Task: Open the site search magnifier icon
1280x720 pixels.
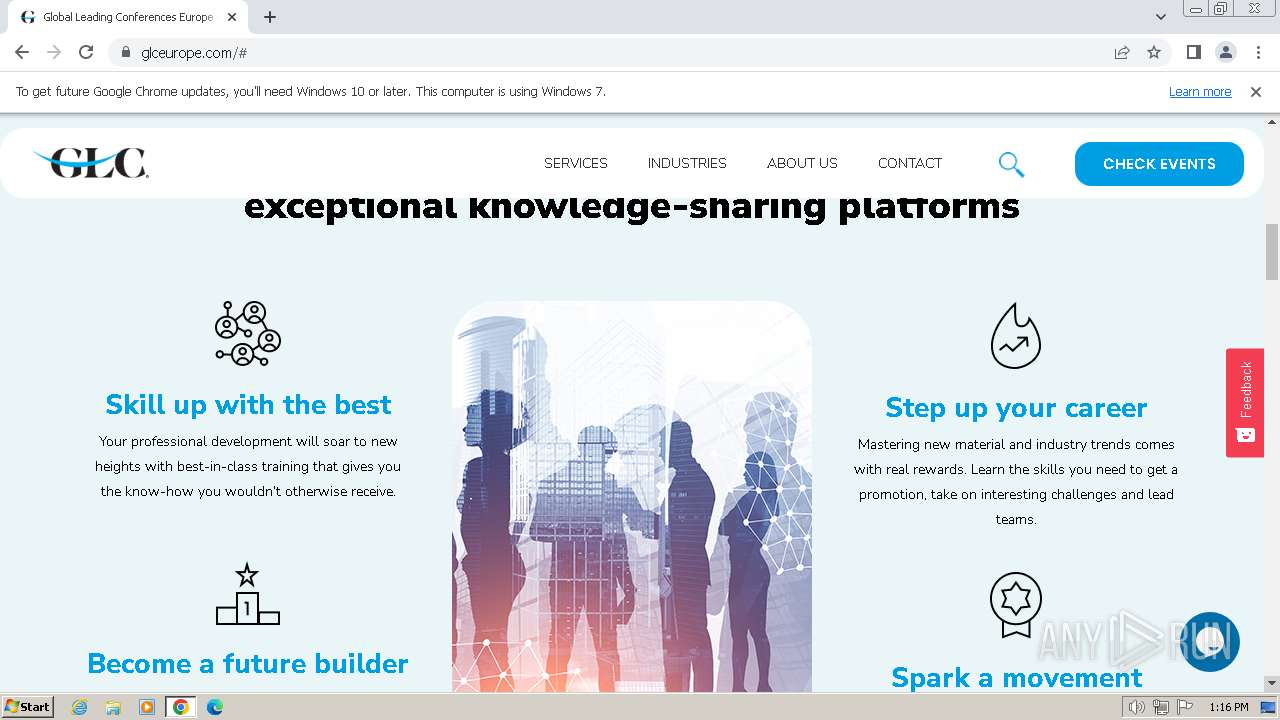Action: coord(1011,164)
